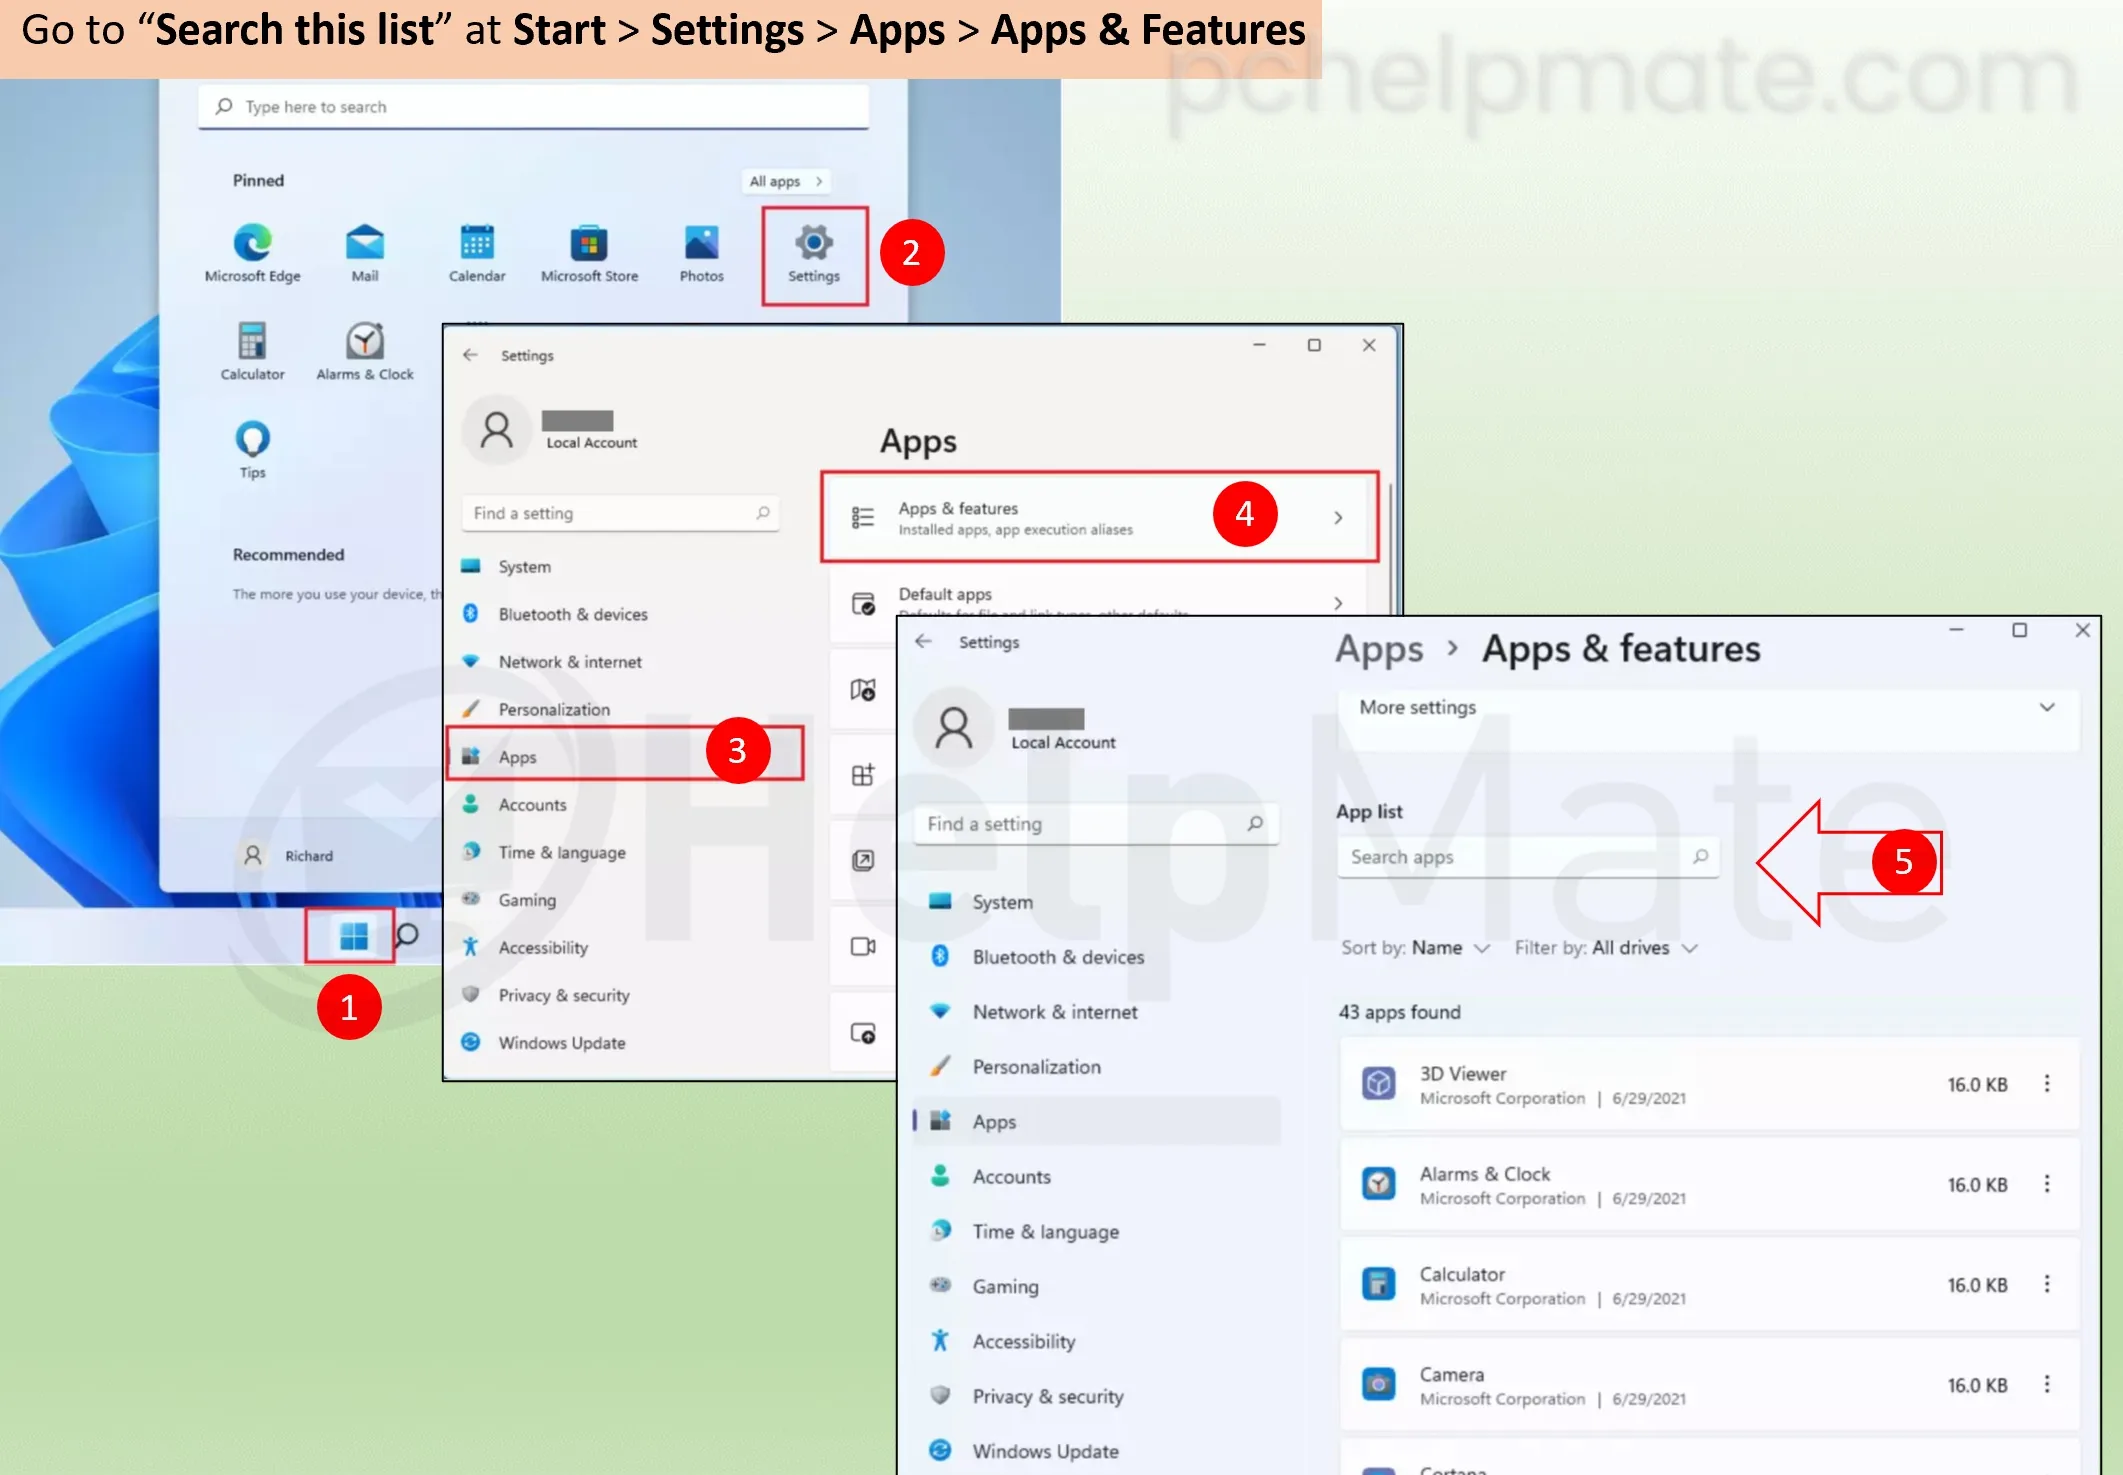The image size is (2123, 1475).
Task: Select Windows Update in middle Settings sidebar
Action: coord(625,1043)
